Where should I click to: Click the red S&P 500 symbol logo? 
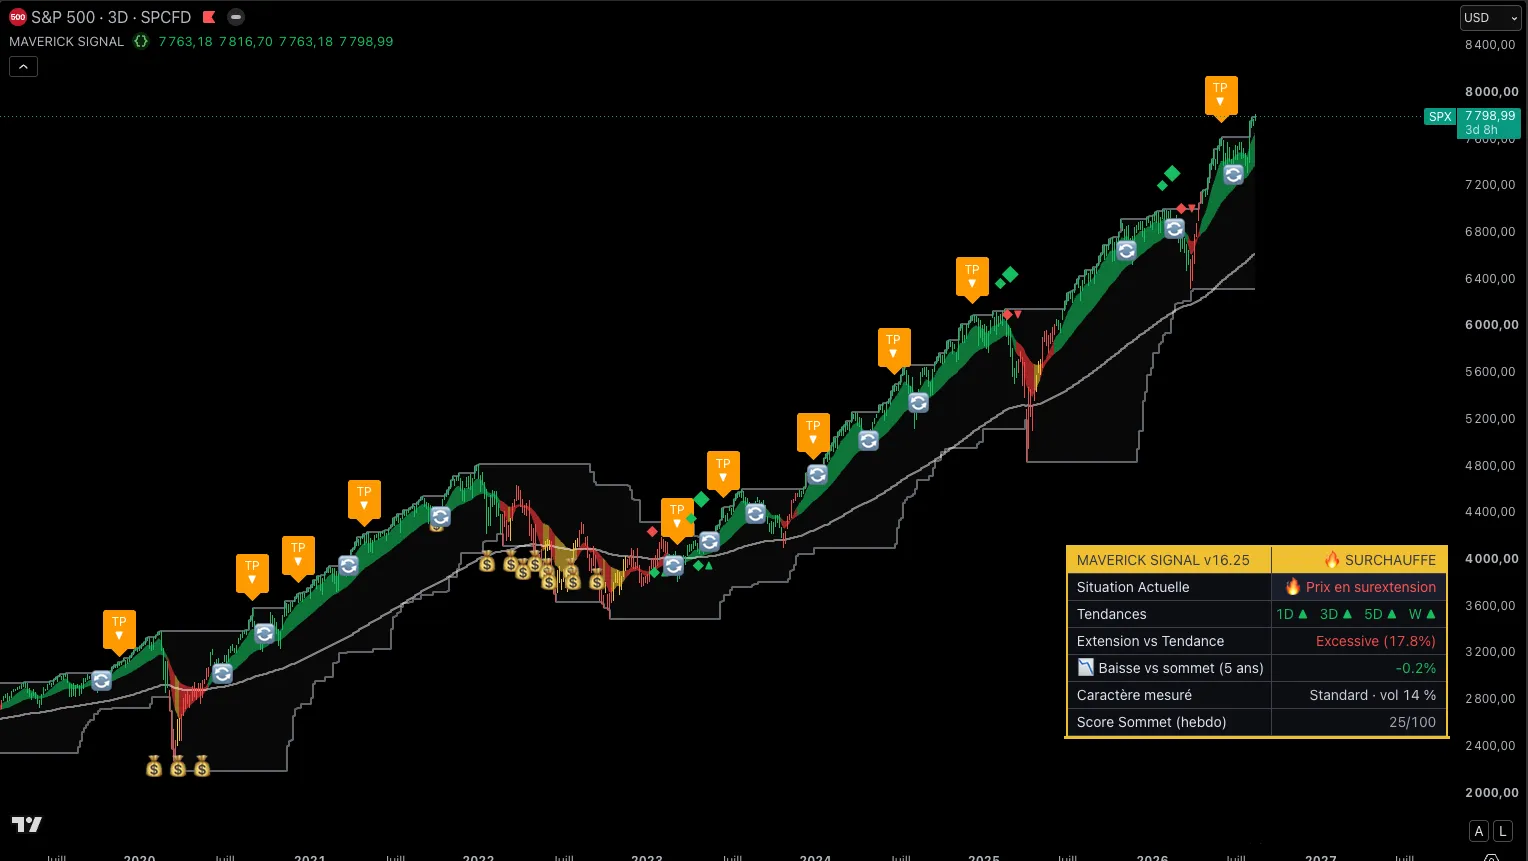(x=18, y=17)
